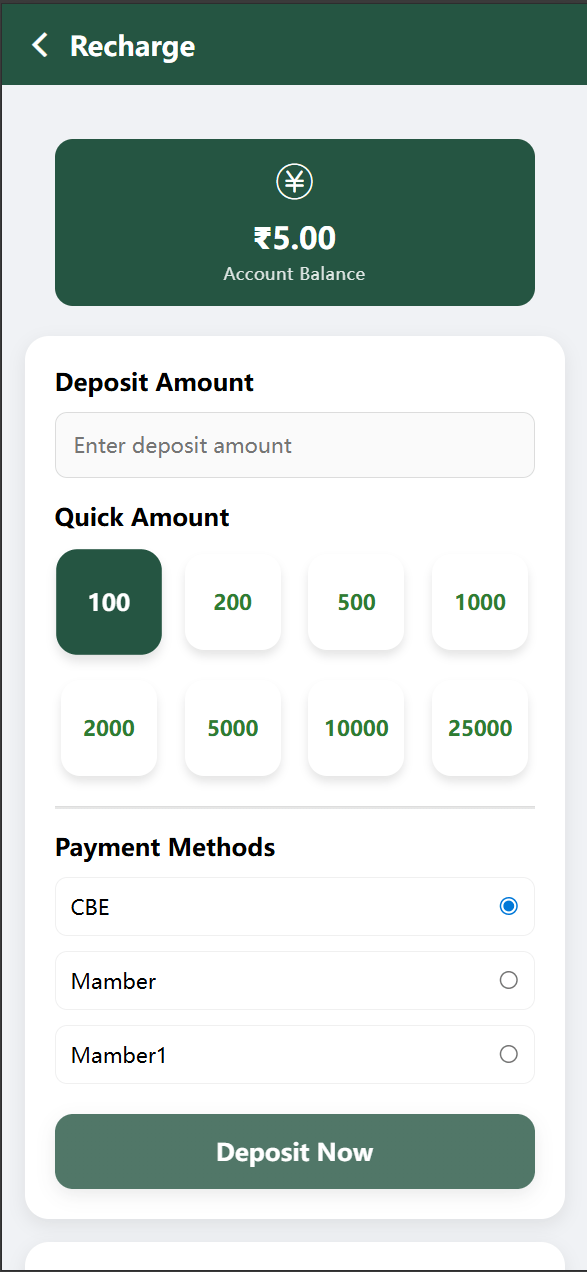Focus the Enter deposit amount field
The width and height of the screenshot is (587, 1272).
pos(295,445)
